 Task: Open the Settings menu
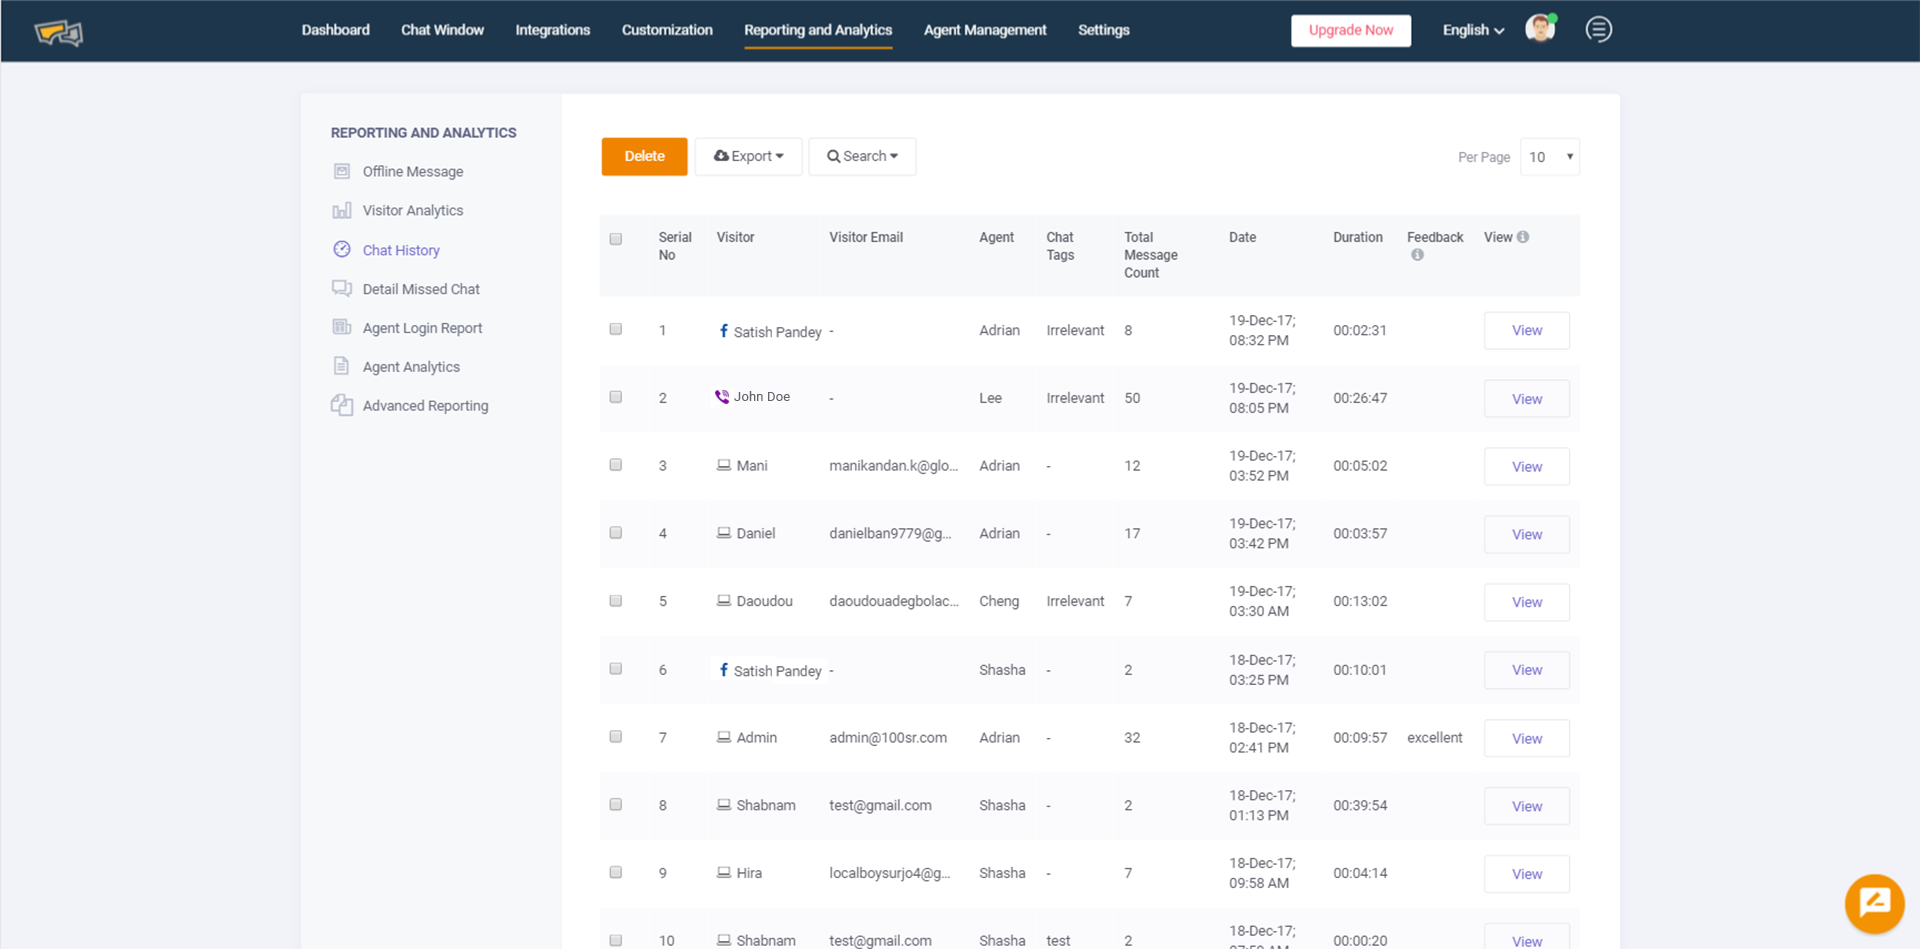tap(1104, 30)
